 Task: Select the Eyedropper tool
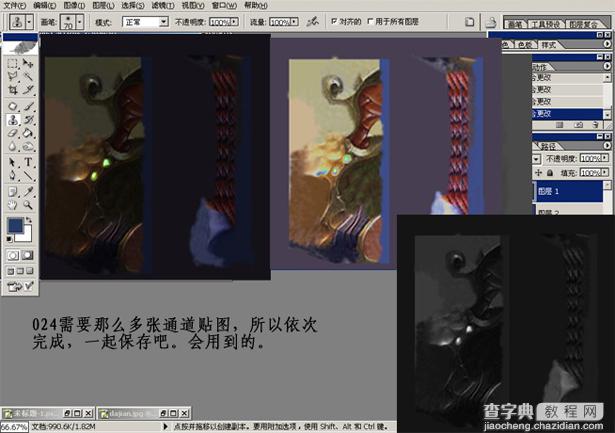[27, 192]
